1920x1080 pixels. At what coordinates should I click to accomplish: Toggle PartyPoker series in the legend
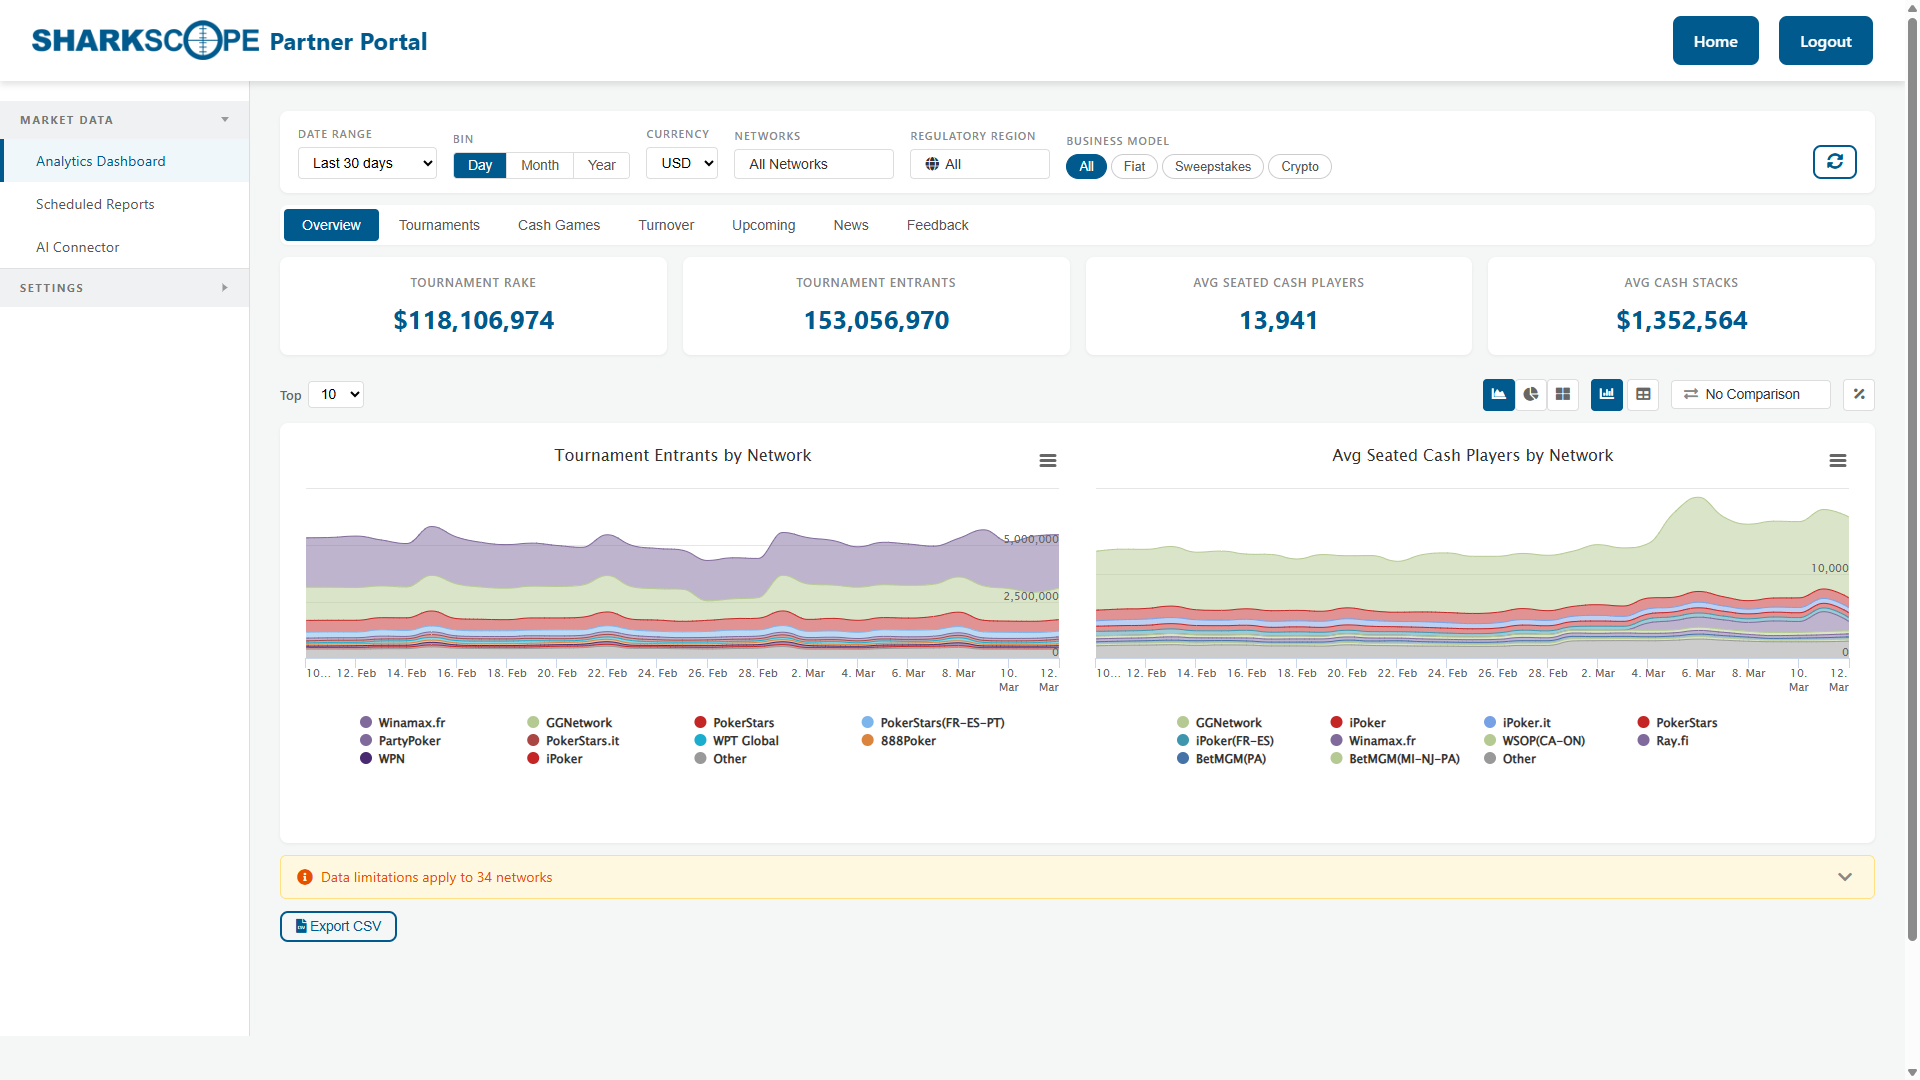[x=400, y=741]
